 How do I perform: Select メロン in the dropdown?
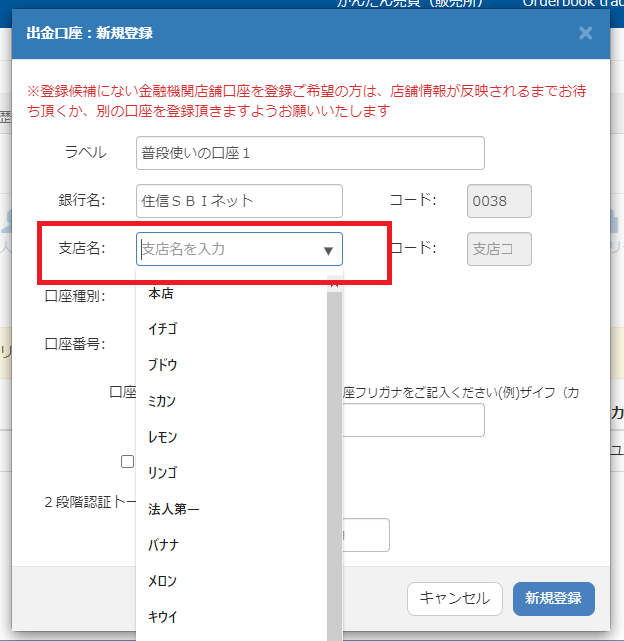point(231,581)
